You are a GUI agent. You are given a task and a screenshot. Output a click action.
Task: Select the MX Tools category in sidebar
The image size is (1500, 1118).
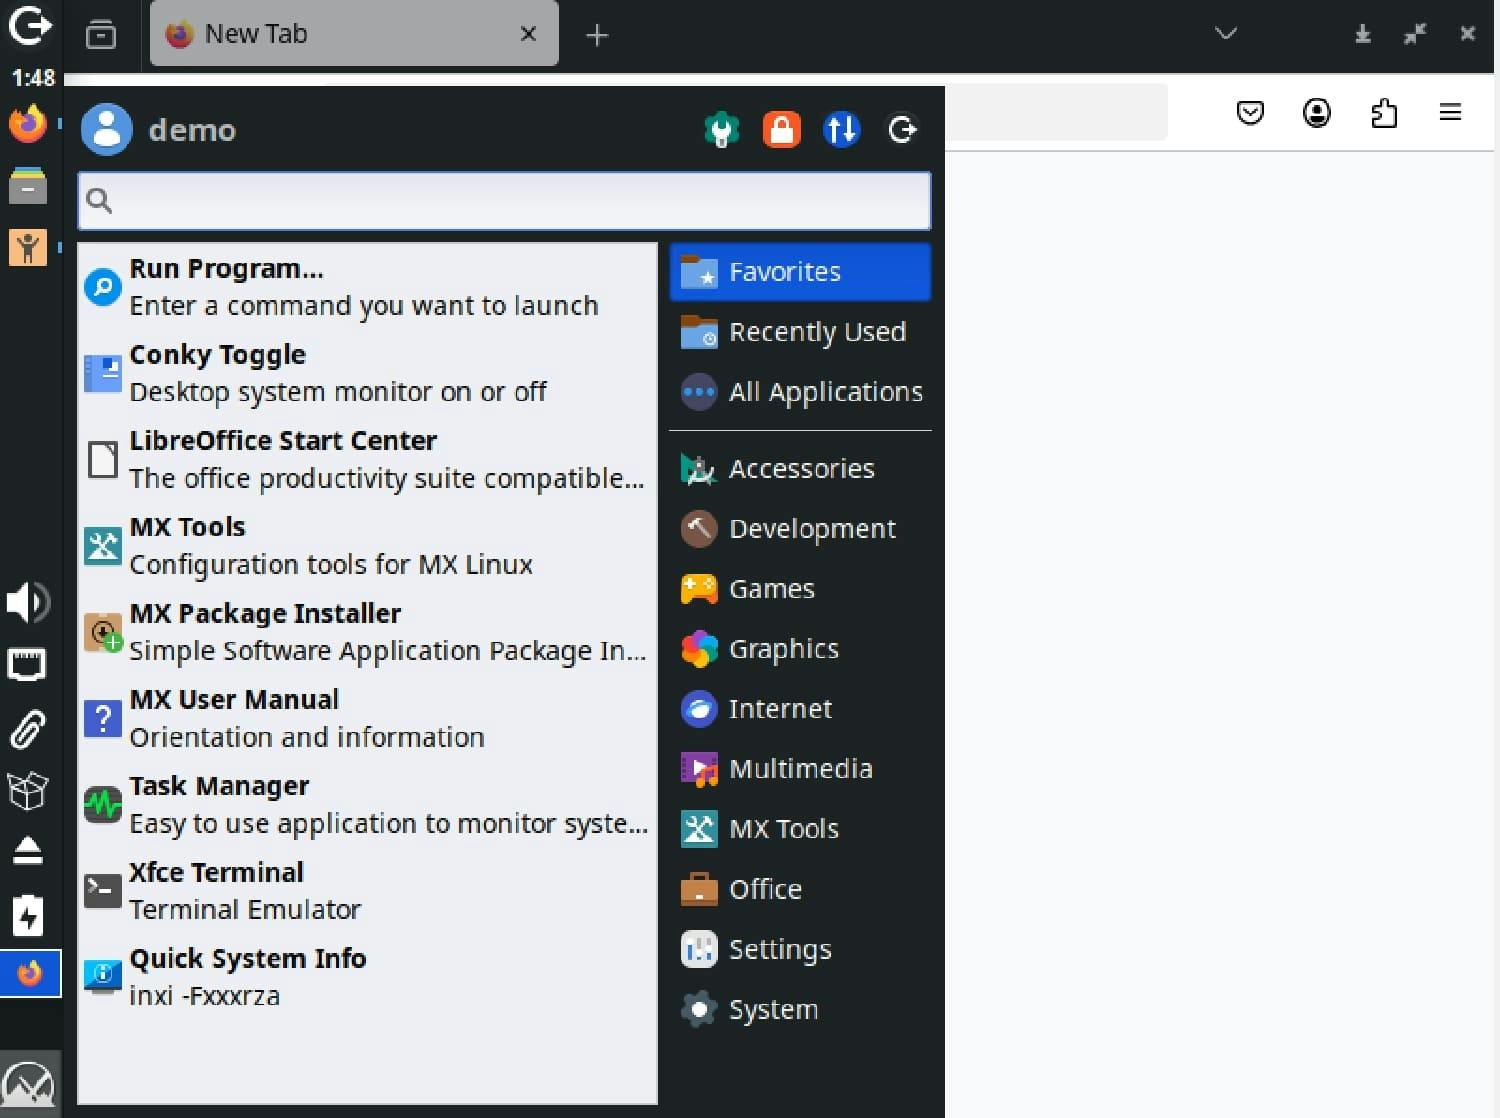(800, 829)
